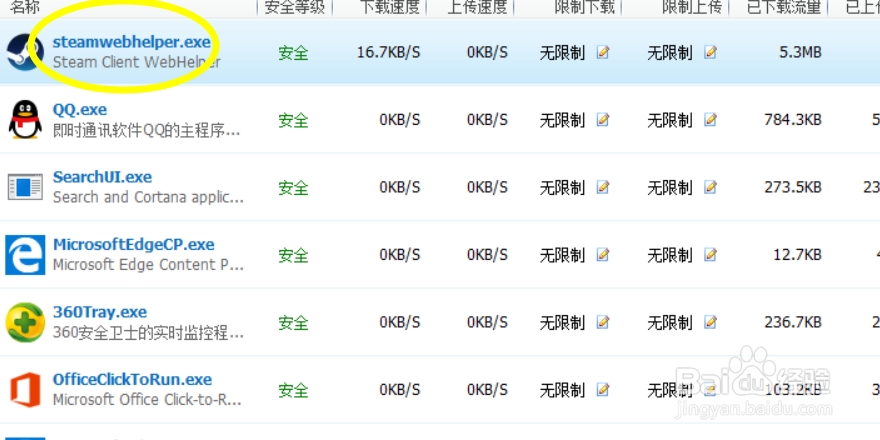Edit download limit for MicrosoftEdgeCP.exe
Viewport: 880px width, 440px height.
click(603, 255)
